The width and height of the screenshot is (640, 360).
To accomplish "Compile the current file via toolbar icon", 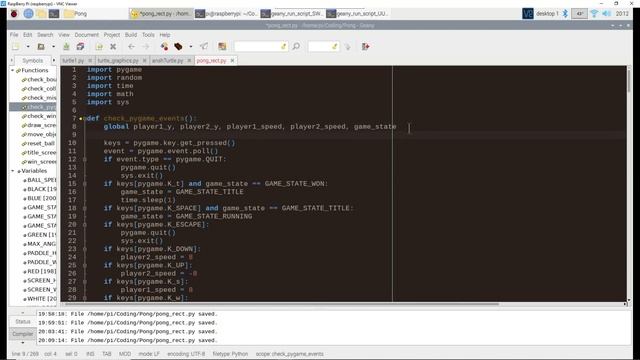I will 164,47.
